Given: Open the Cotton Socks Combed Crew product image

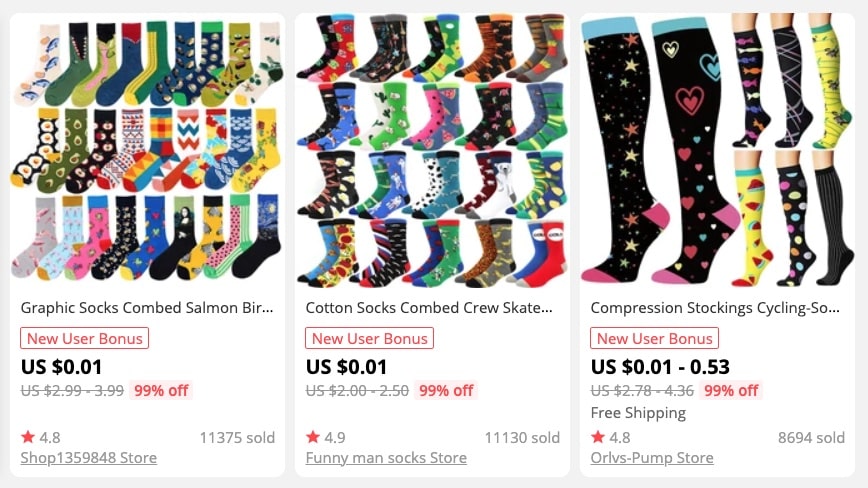Looking at the screenshot, I should pyautogui.click(x=432, y=150).
